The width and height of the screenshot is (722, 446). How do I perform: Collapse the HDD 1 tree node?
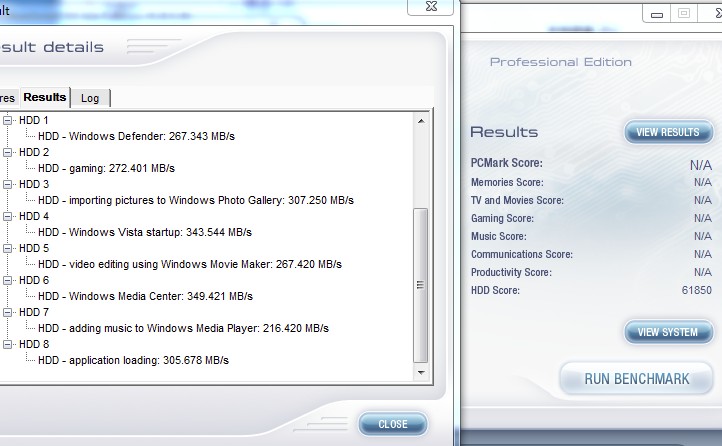[x=7, y=120]
